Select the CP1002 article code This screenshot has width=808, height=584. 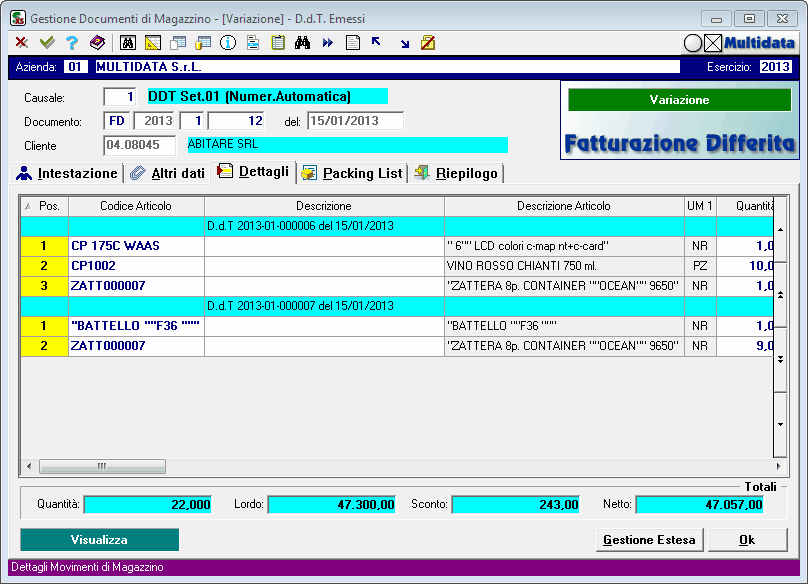coord(93,266)
